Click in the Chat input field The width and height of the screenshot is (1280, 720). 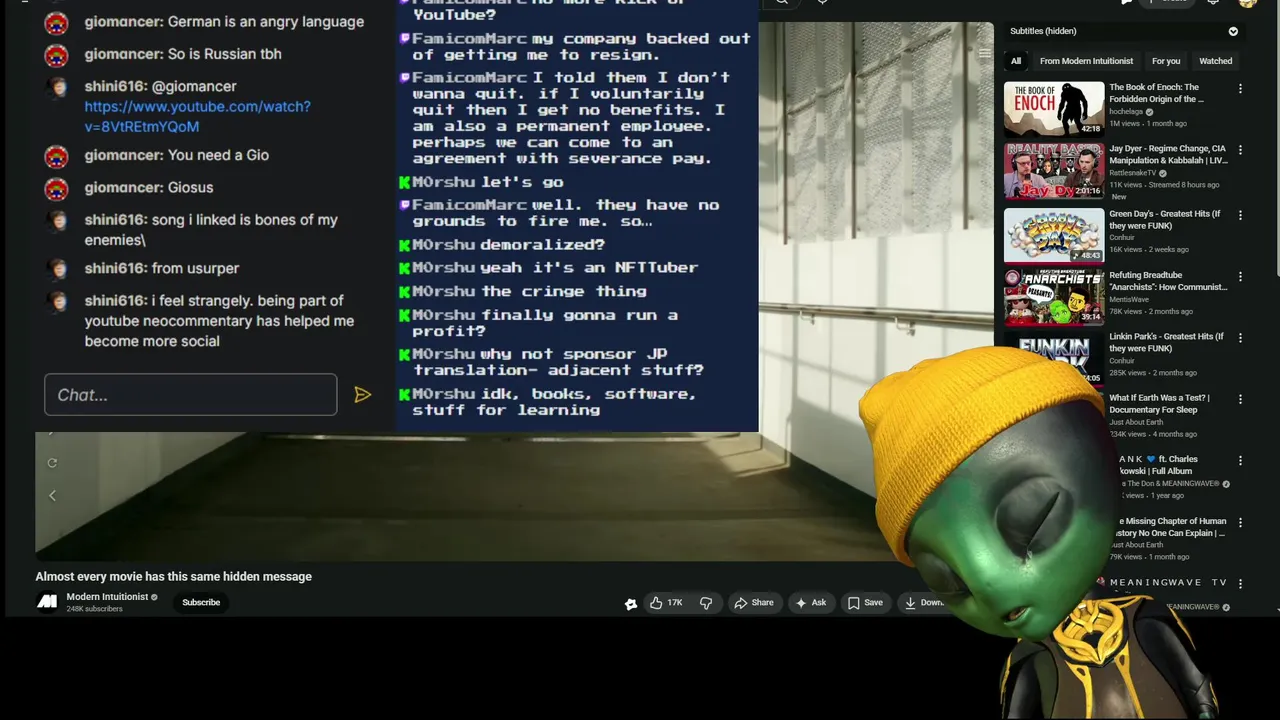click(x=190, y=395)
